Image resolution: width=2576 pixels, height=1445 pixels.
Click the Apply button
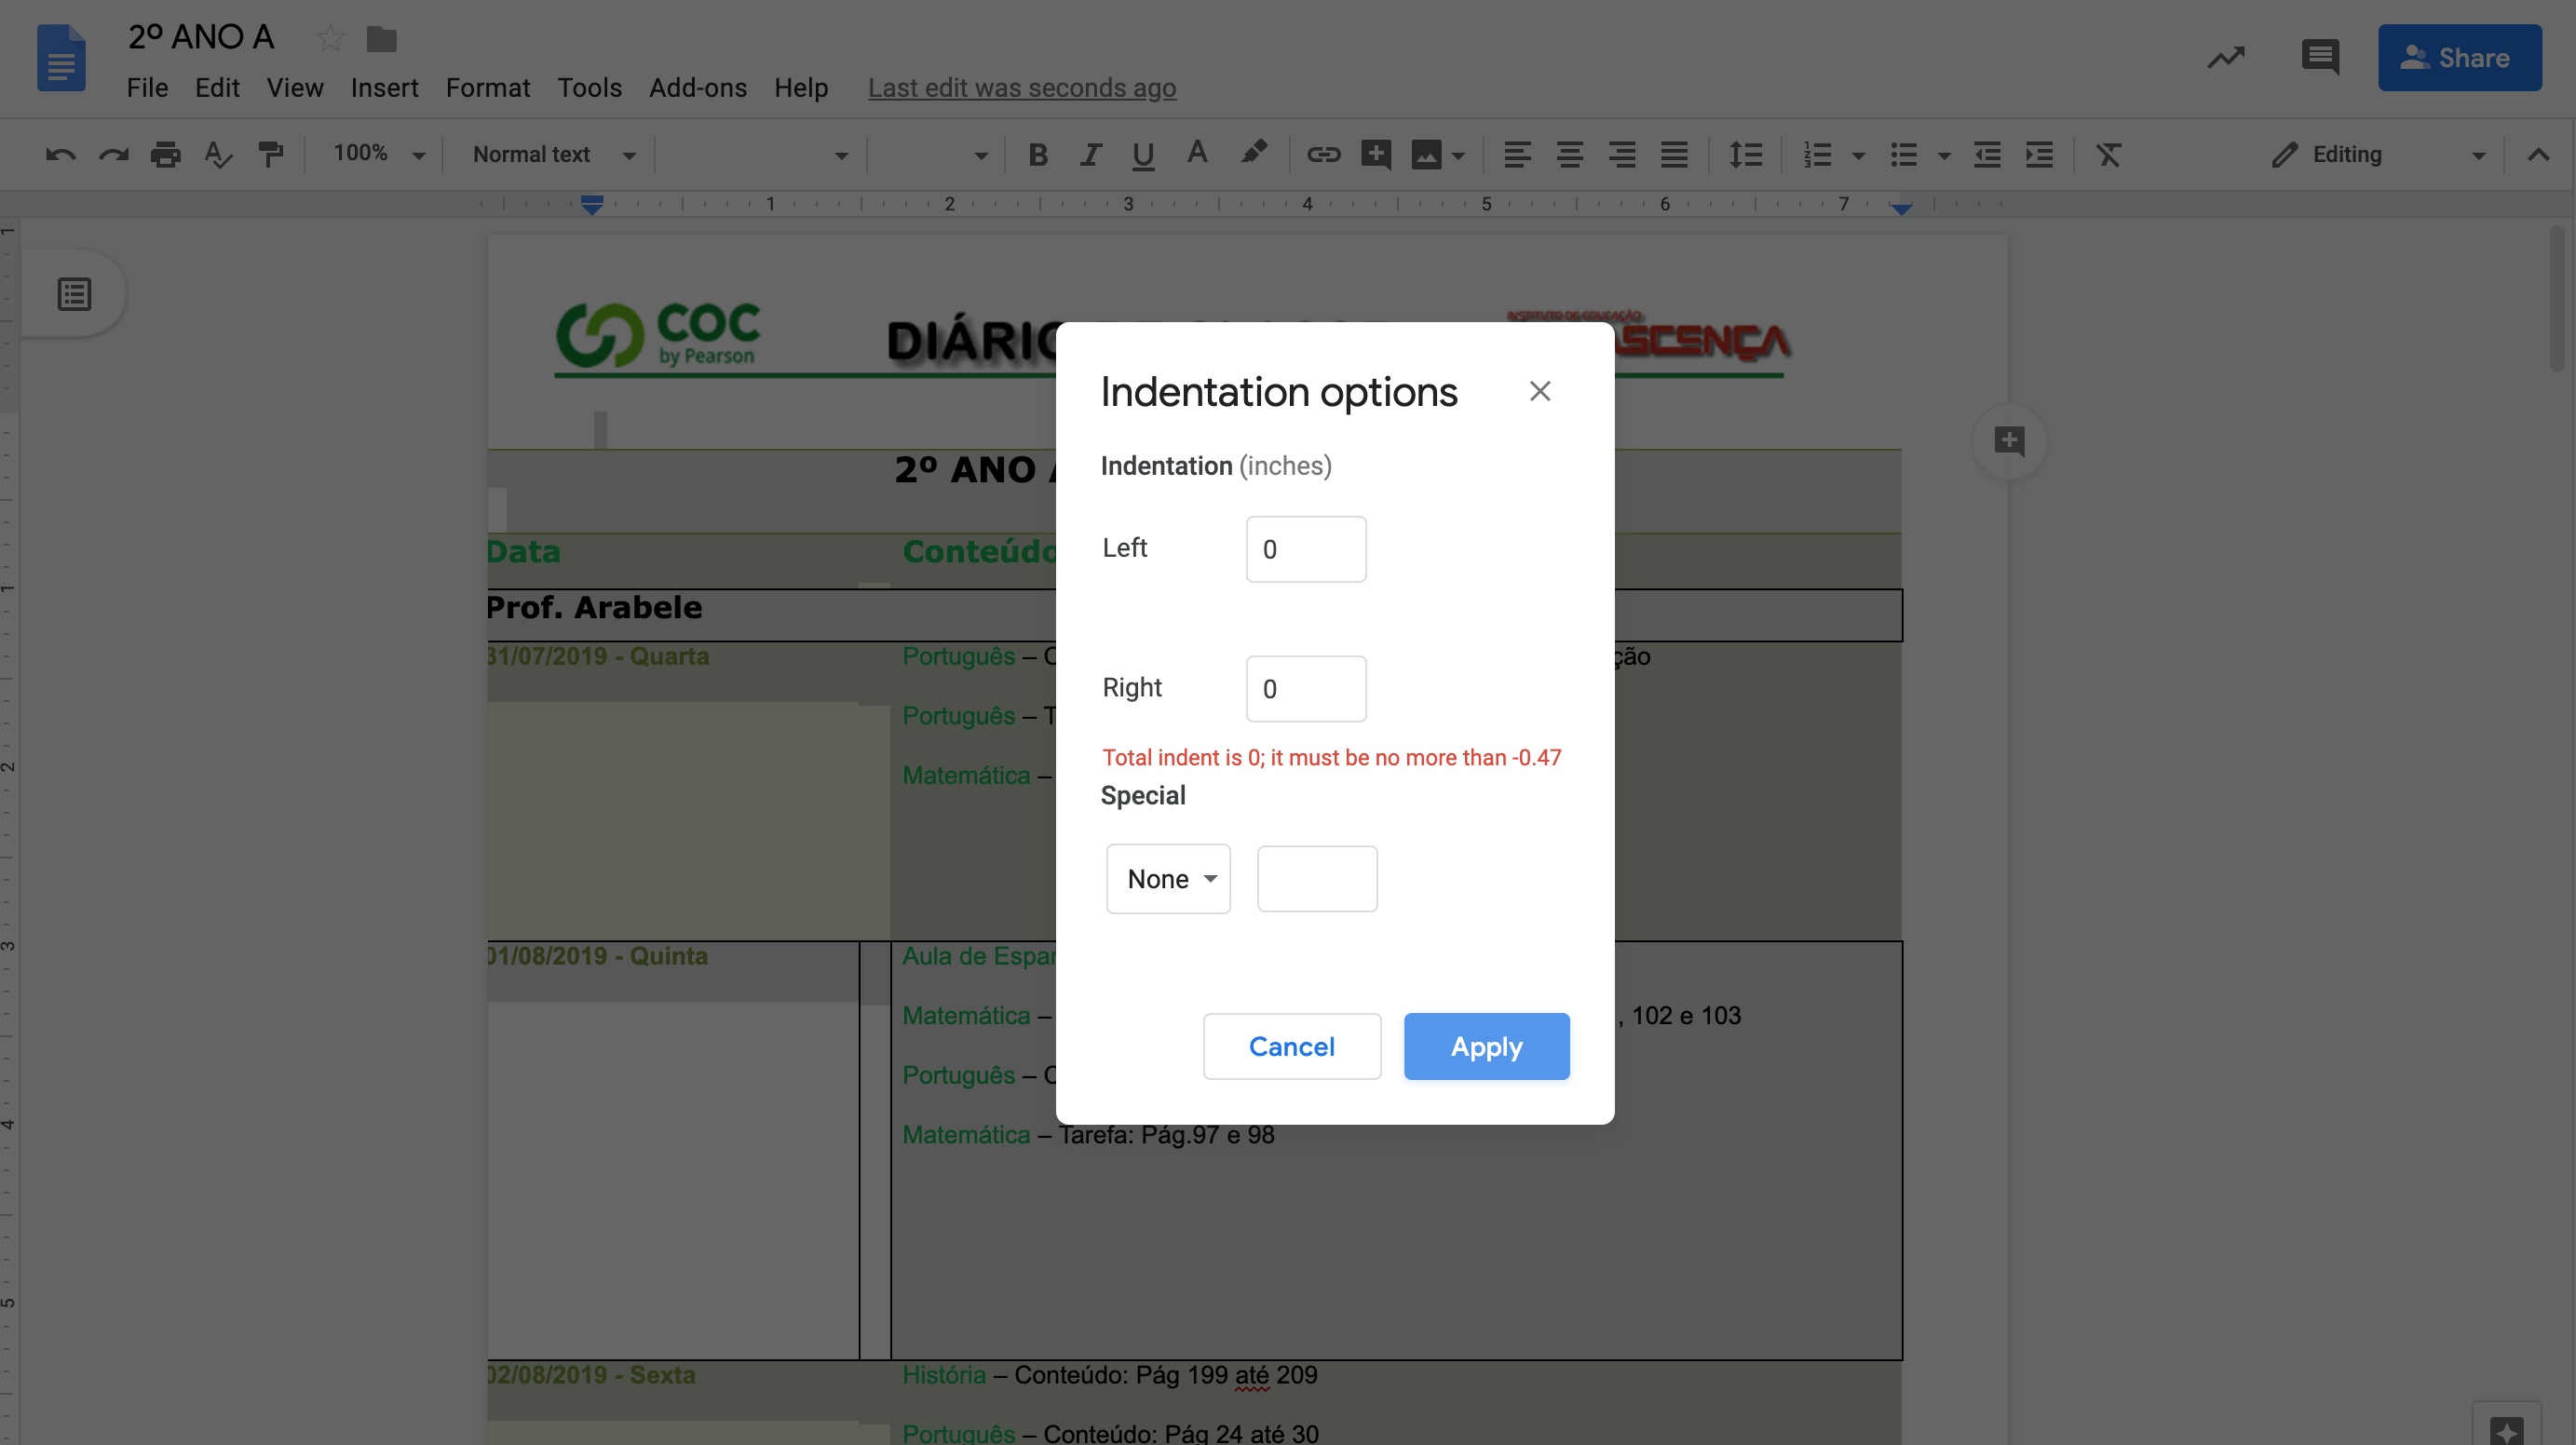pyautogui.click(x=1486, y=1046)
